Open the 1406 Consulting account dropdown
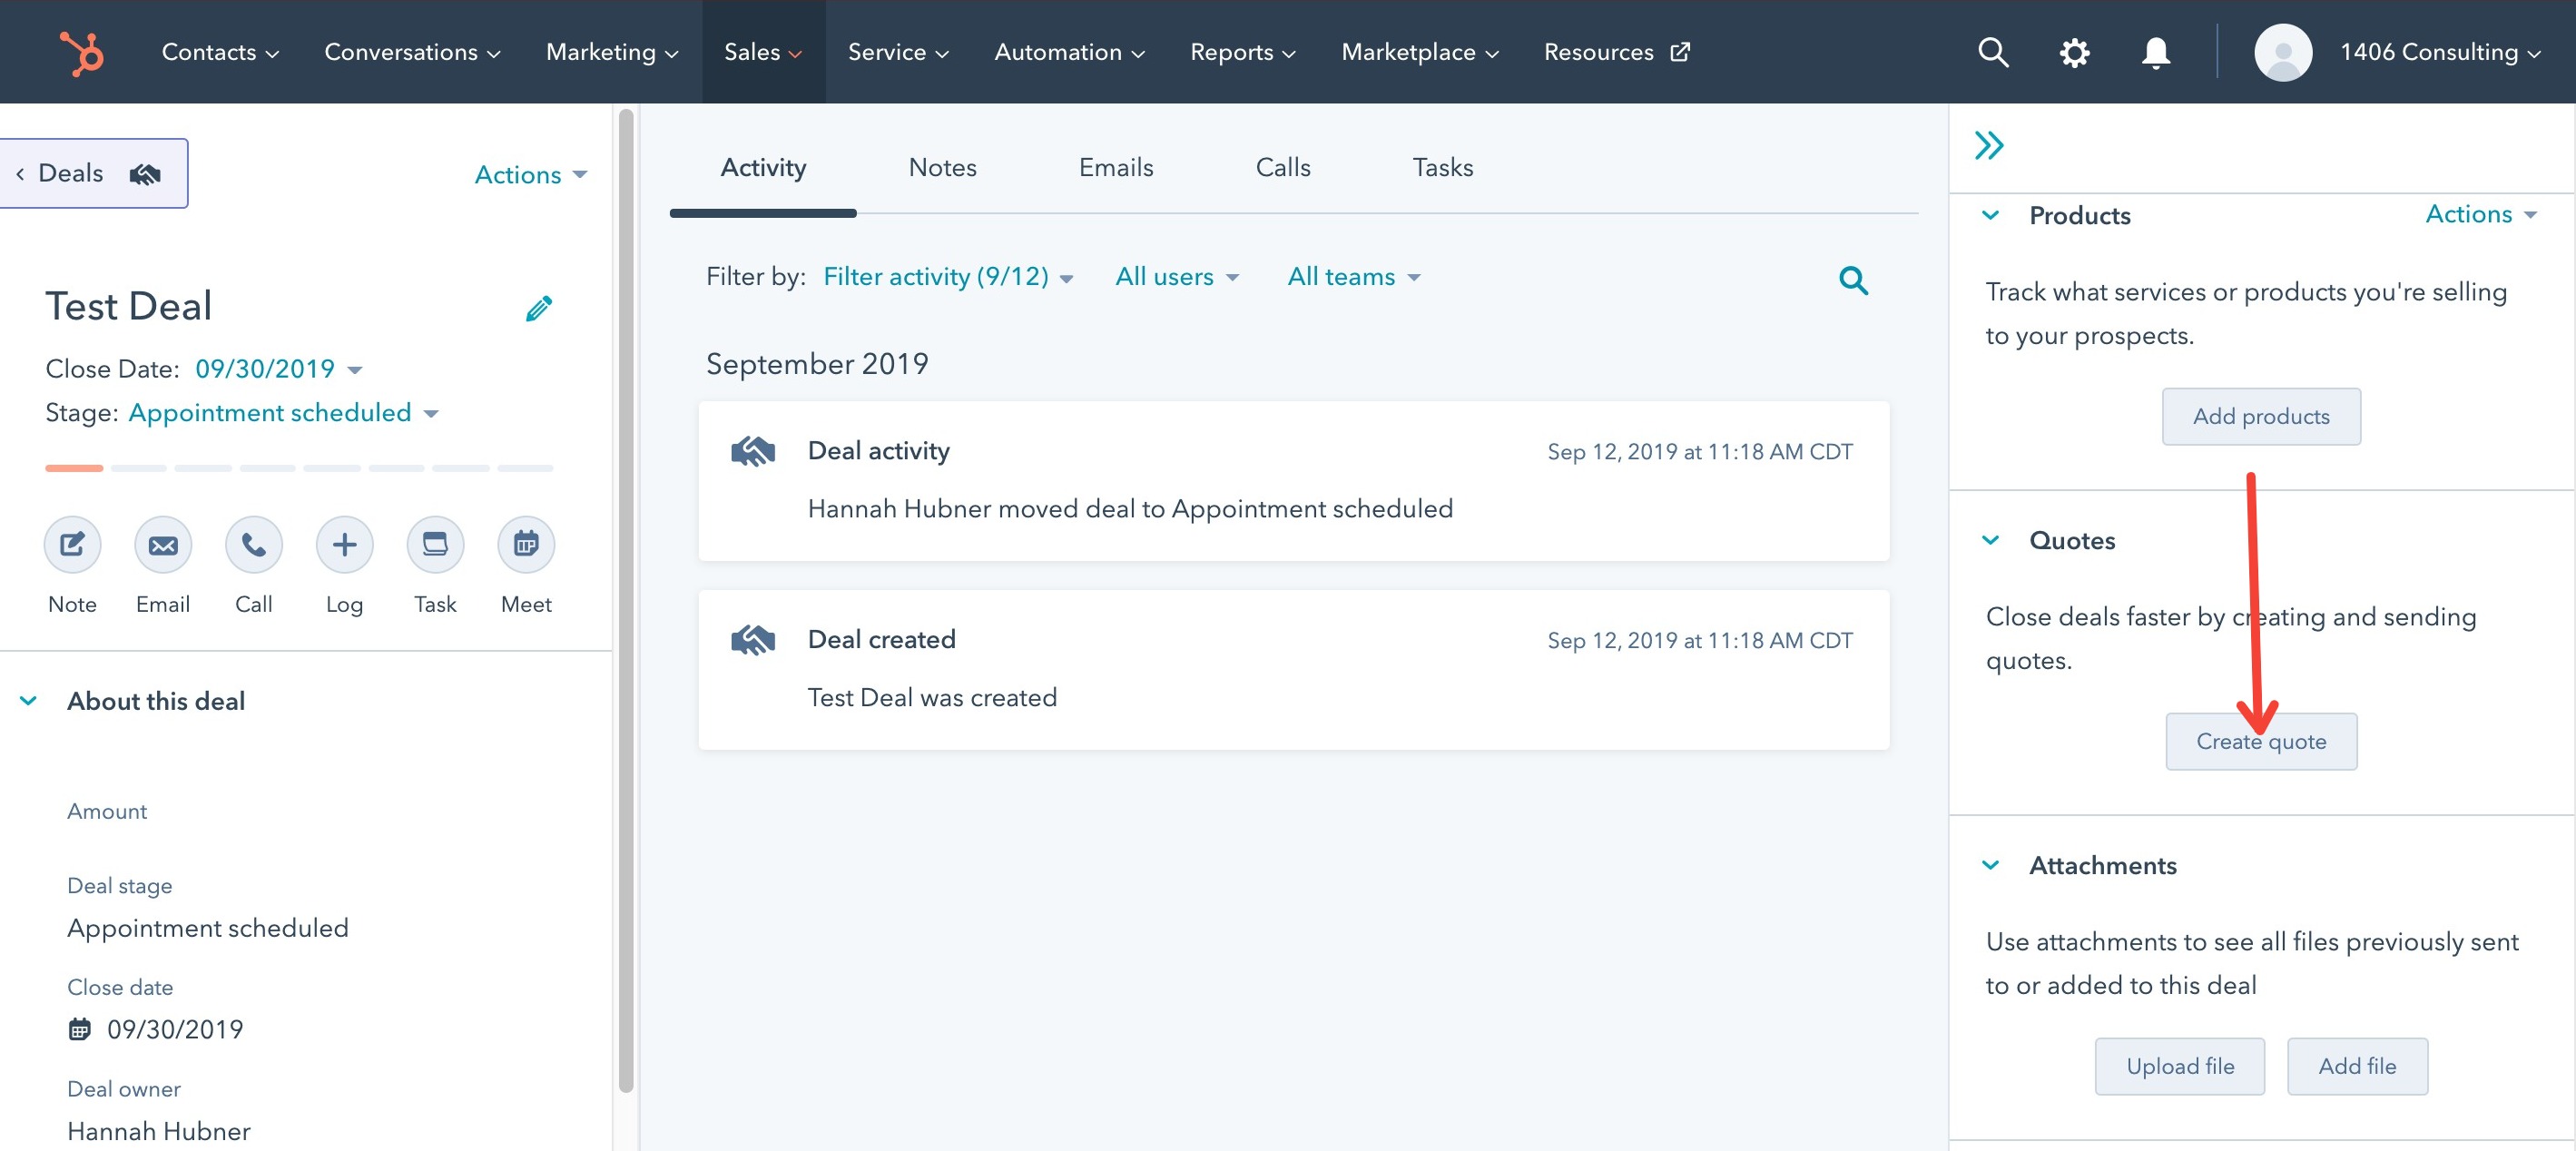This screenshot has height=1151, width=2576. (2439, 52)
